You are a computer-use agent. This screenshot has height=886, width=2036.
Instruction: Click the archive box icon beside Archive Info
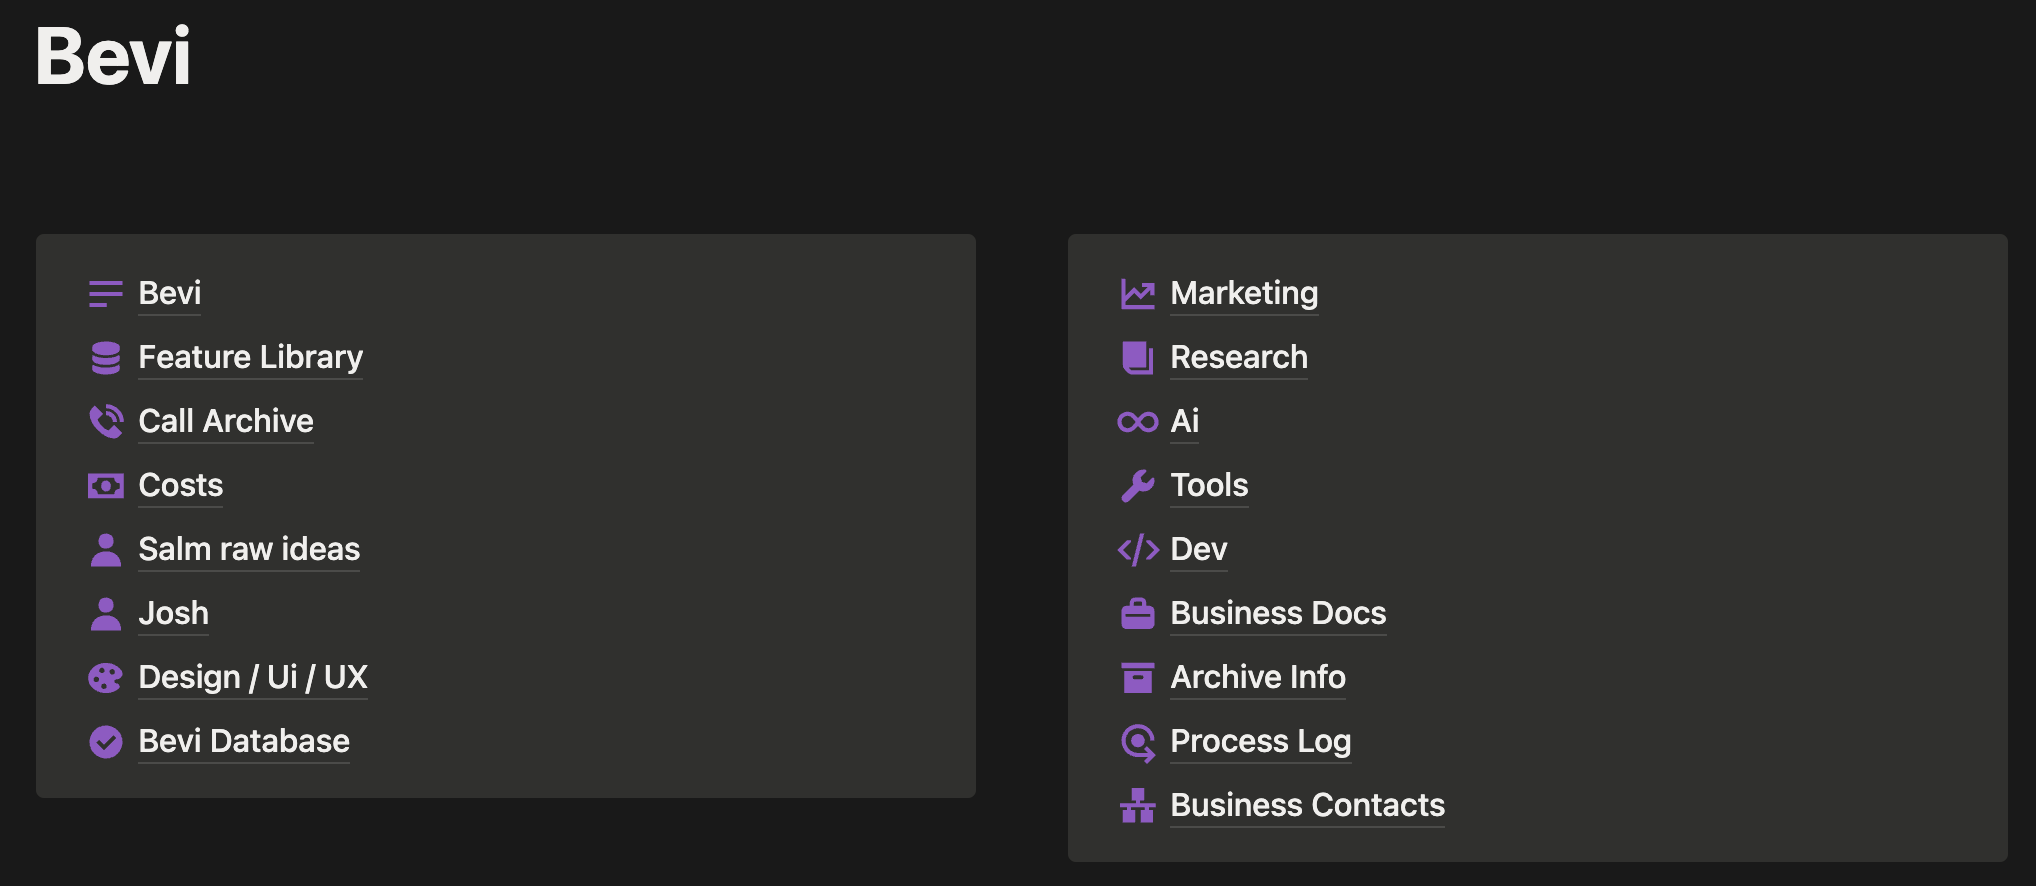[x=1137, y=678]
